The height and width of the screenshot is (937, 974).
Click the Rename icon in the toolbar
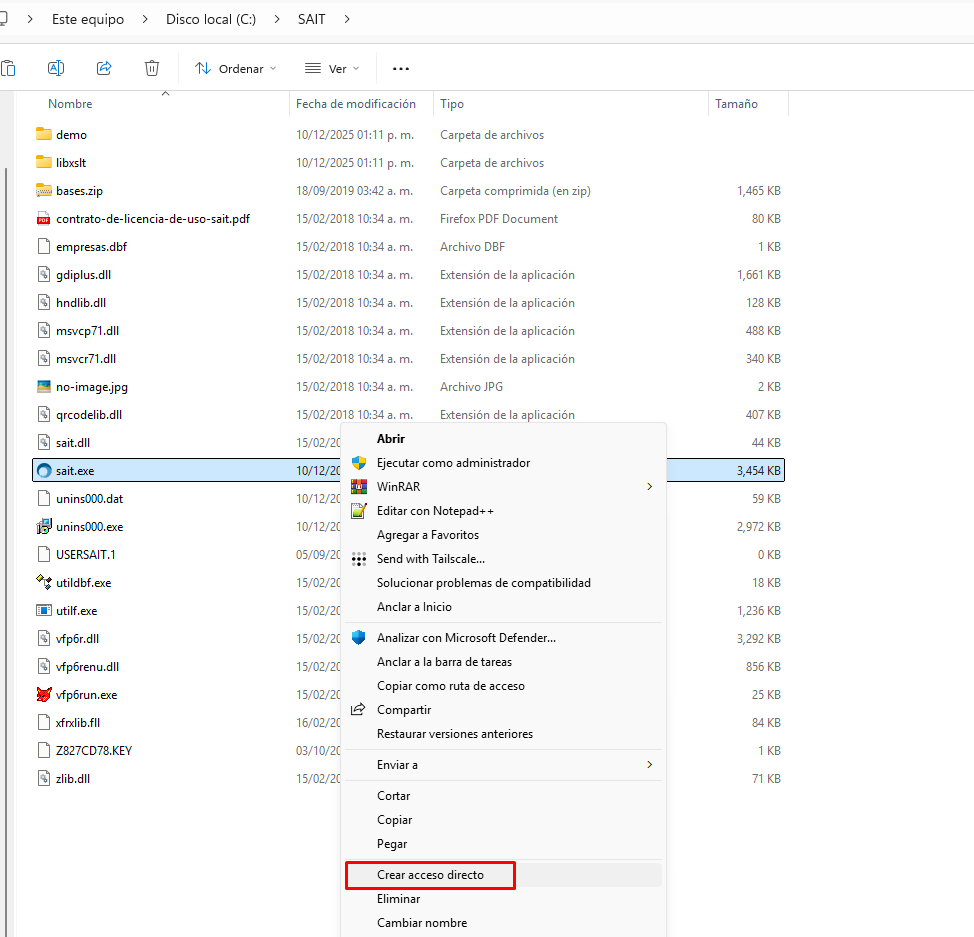56,68
